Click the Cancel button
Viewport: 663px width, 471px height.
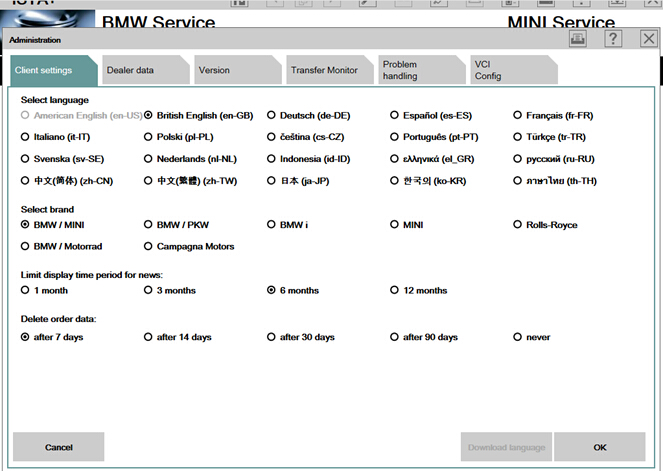click(58, 447)
